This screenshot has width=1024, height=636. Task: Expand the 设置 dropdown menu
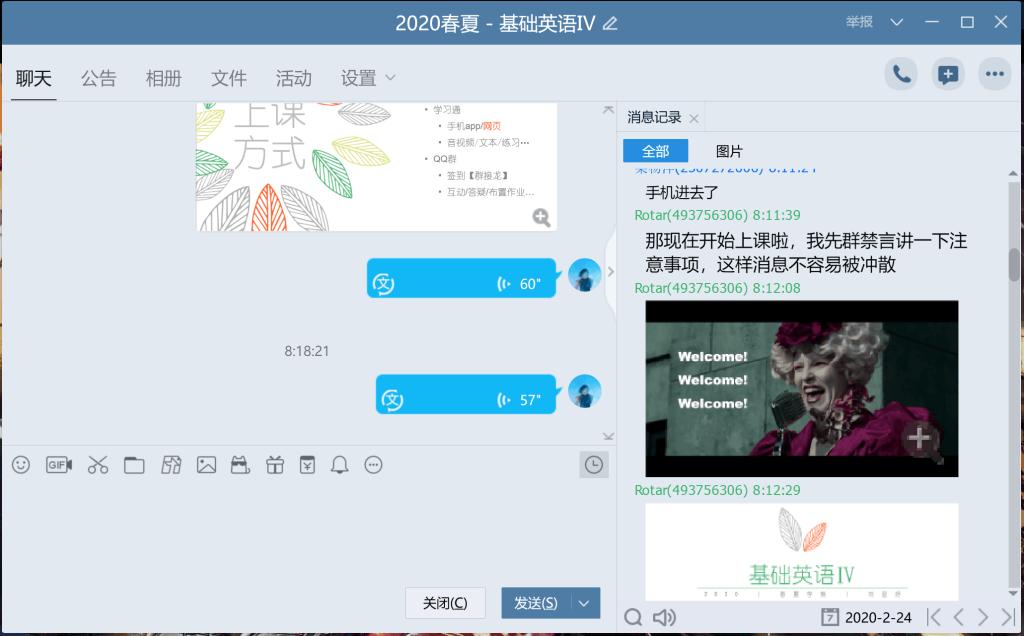click(x=368, y=78)
